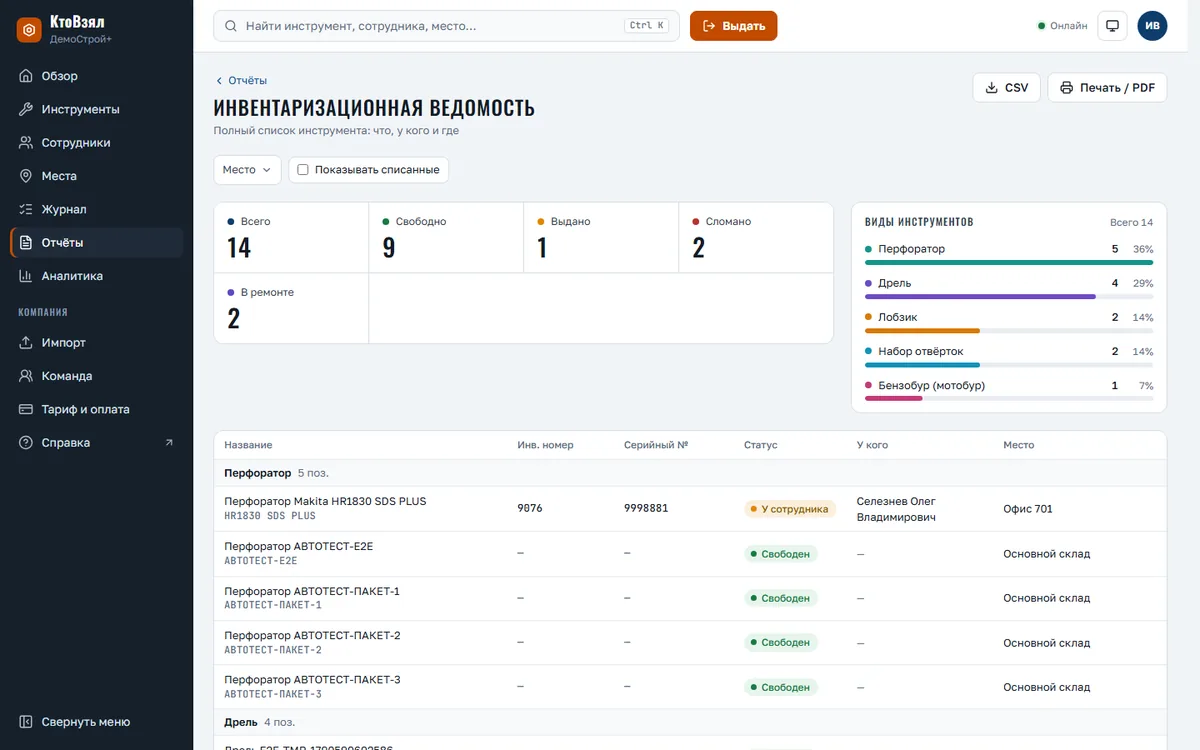Select the Перфоратор АВТОТЕСТ-ПАКЕТ-2 name
Screen dimensions: 1200x750
pos(312,635)
